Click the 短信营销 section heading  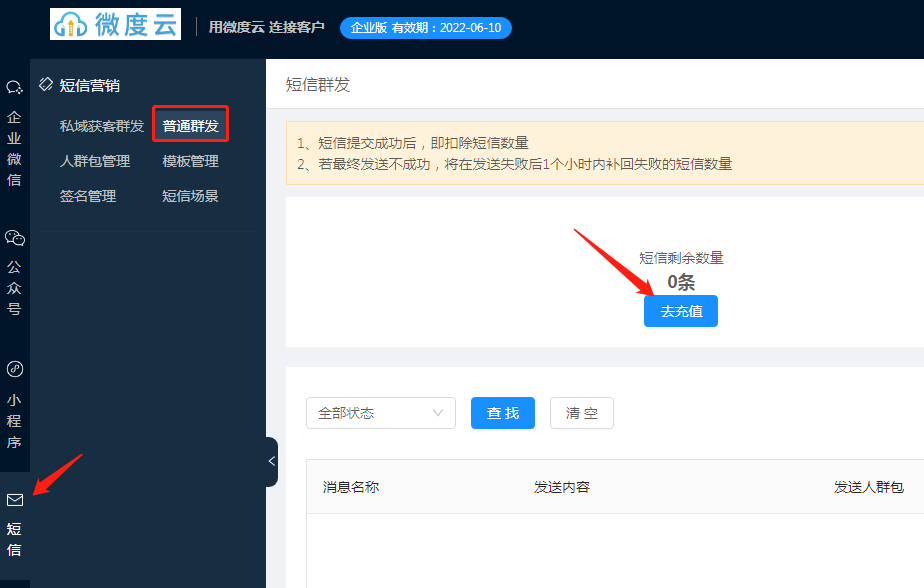point(90,85)
